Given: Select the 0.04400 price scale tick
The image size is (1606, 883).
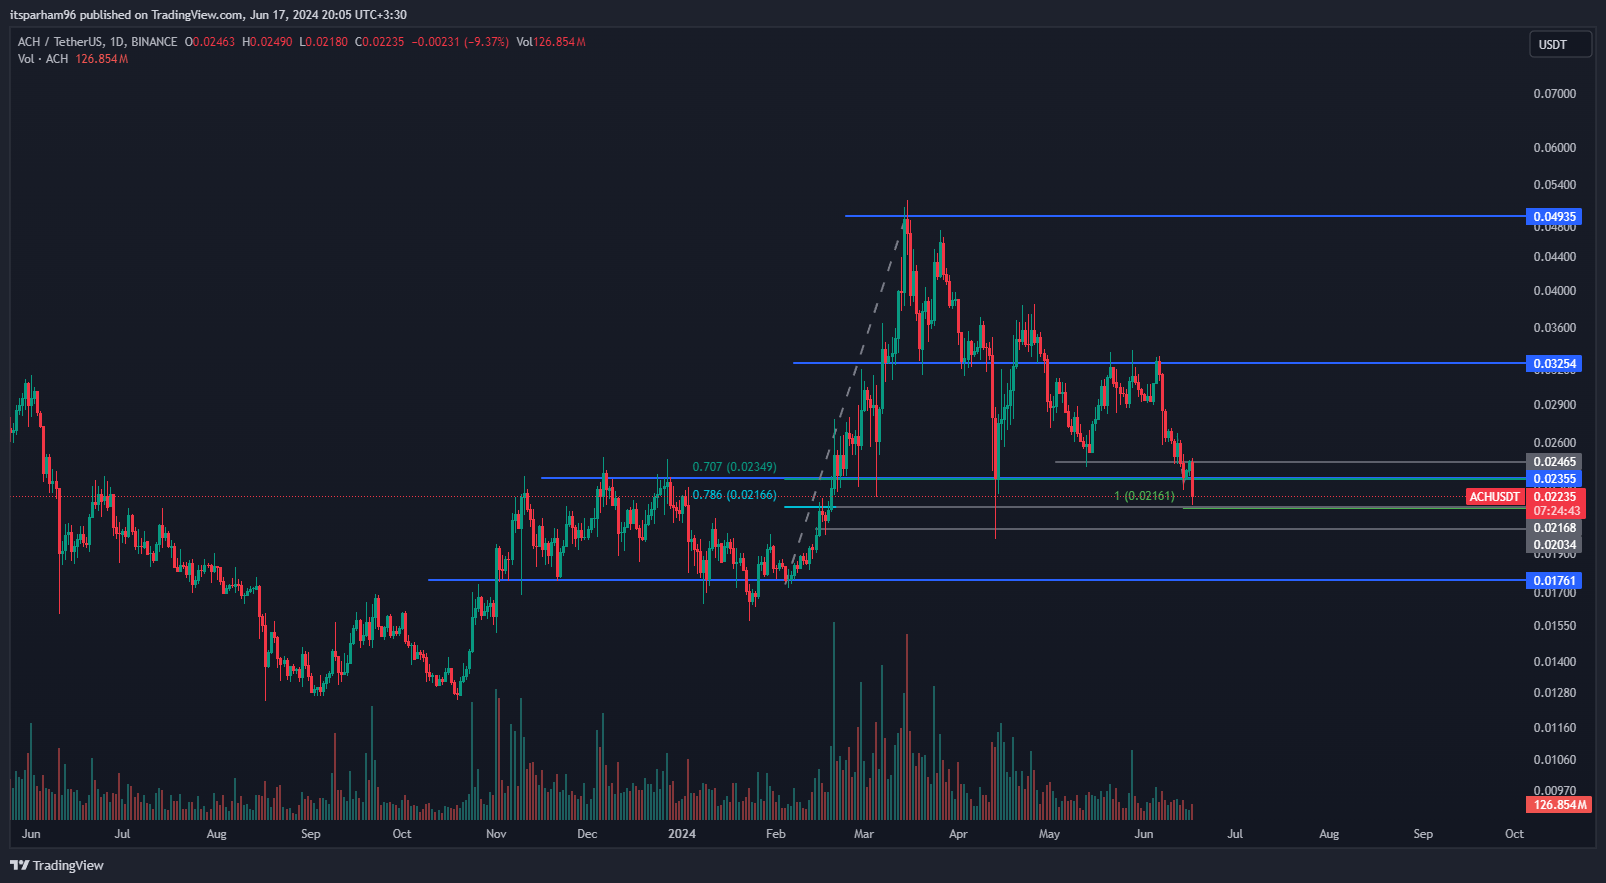Looking at the screenshot, I should (x=1555, y=257).
